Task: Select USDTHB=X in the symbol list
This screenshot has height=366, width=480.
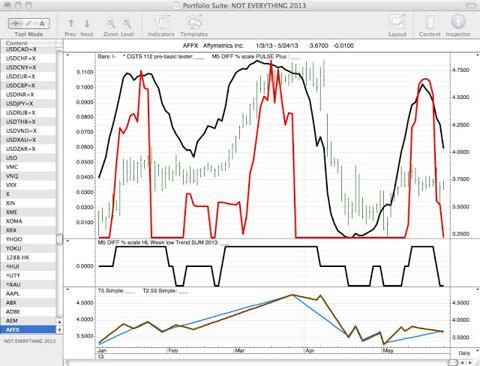Action: coord(28,122)
